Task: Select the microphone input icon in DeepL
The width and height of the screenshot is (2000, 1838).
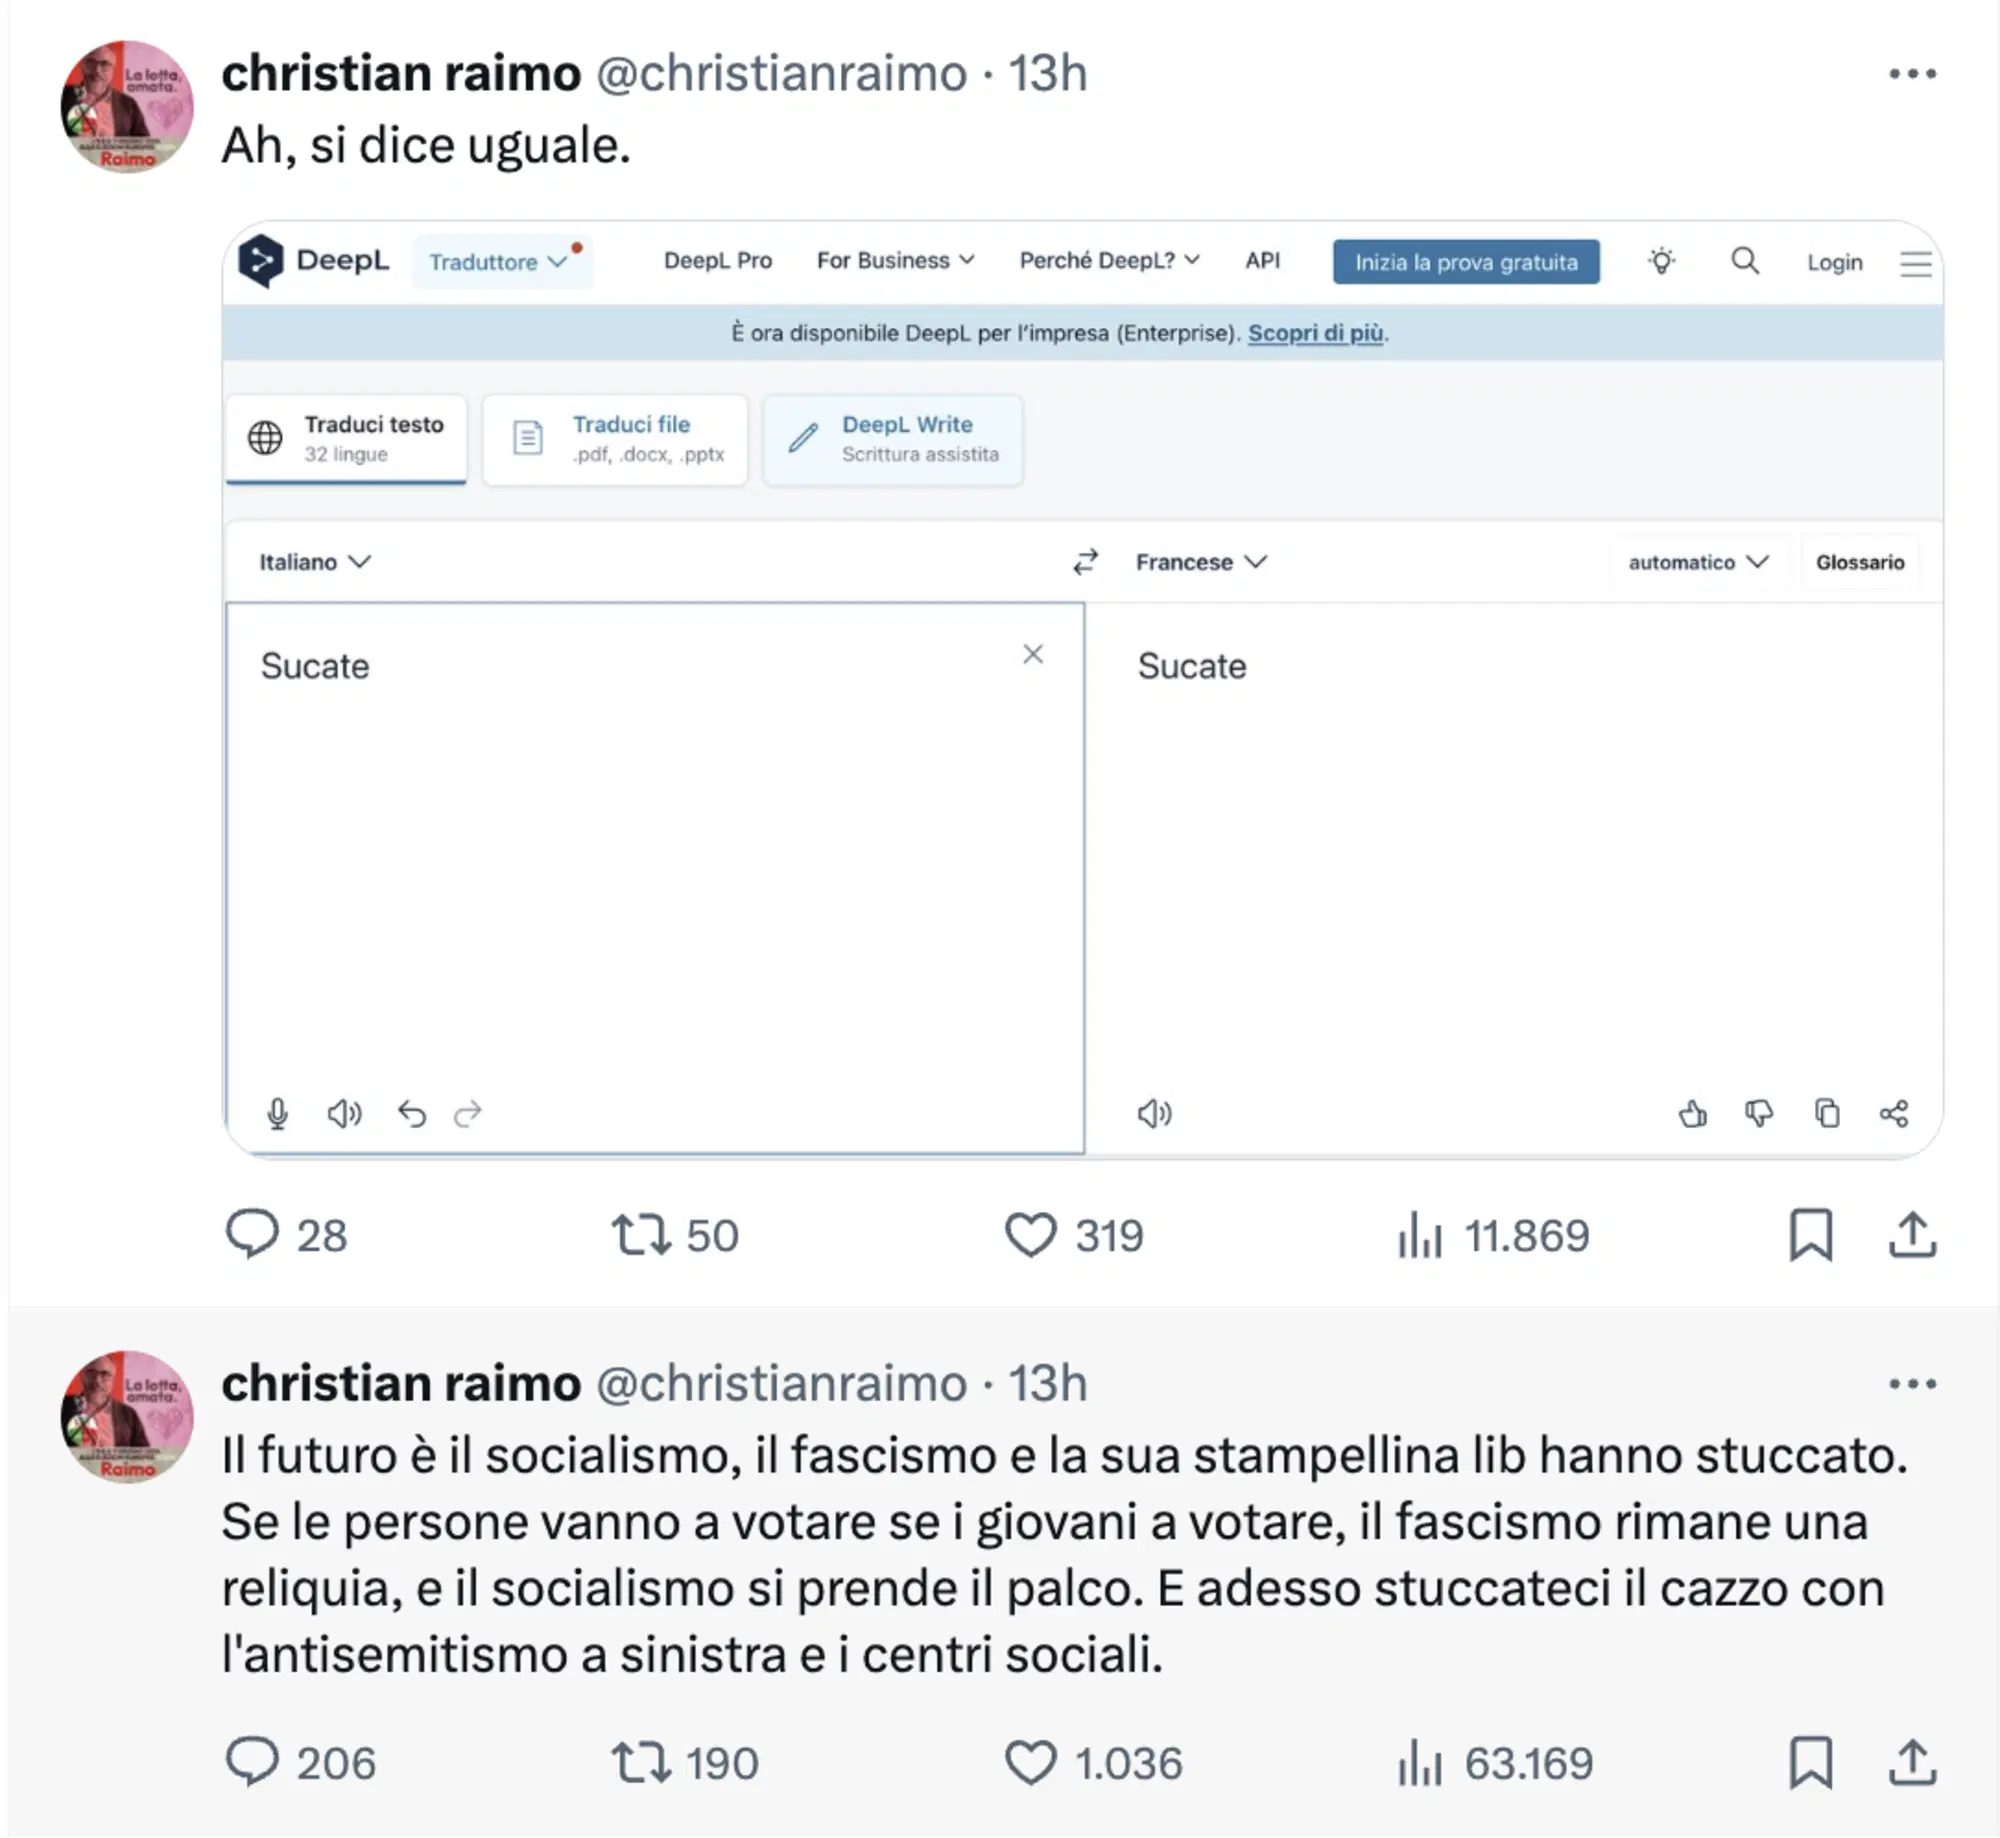Action: coord(279,1112)
